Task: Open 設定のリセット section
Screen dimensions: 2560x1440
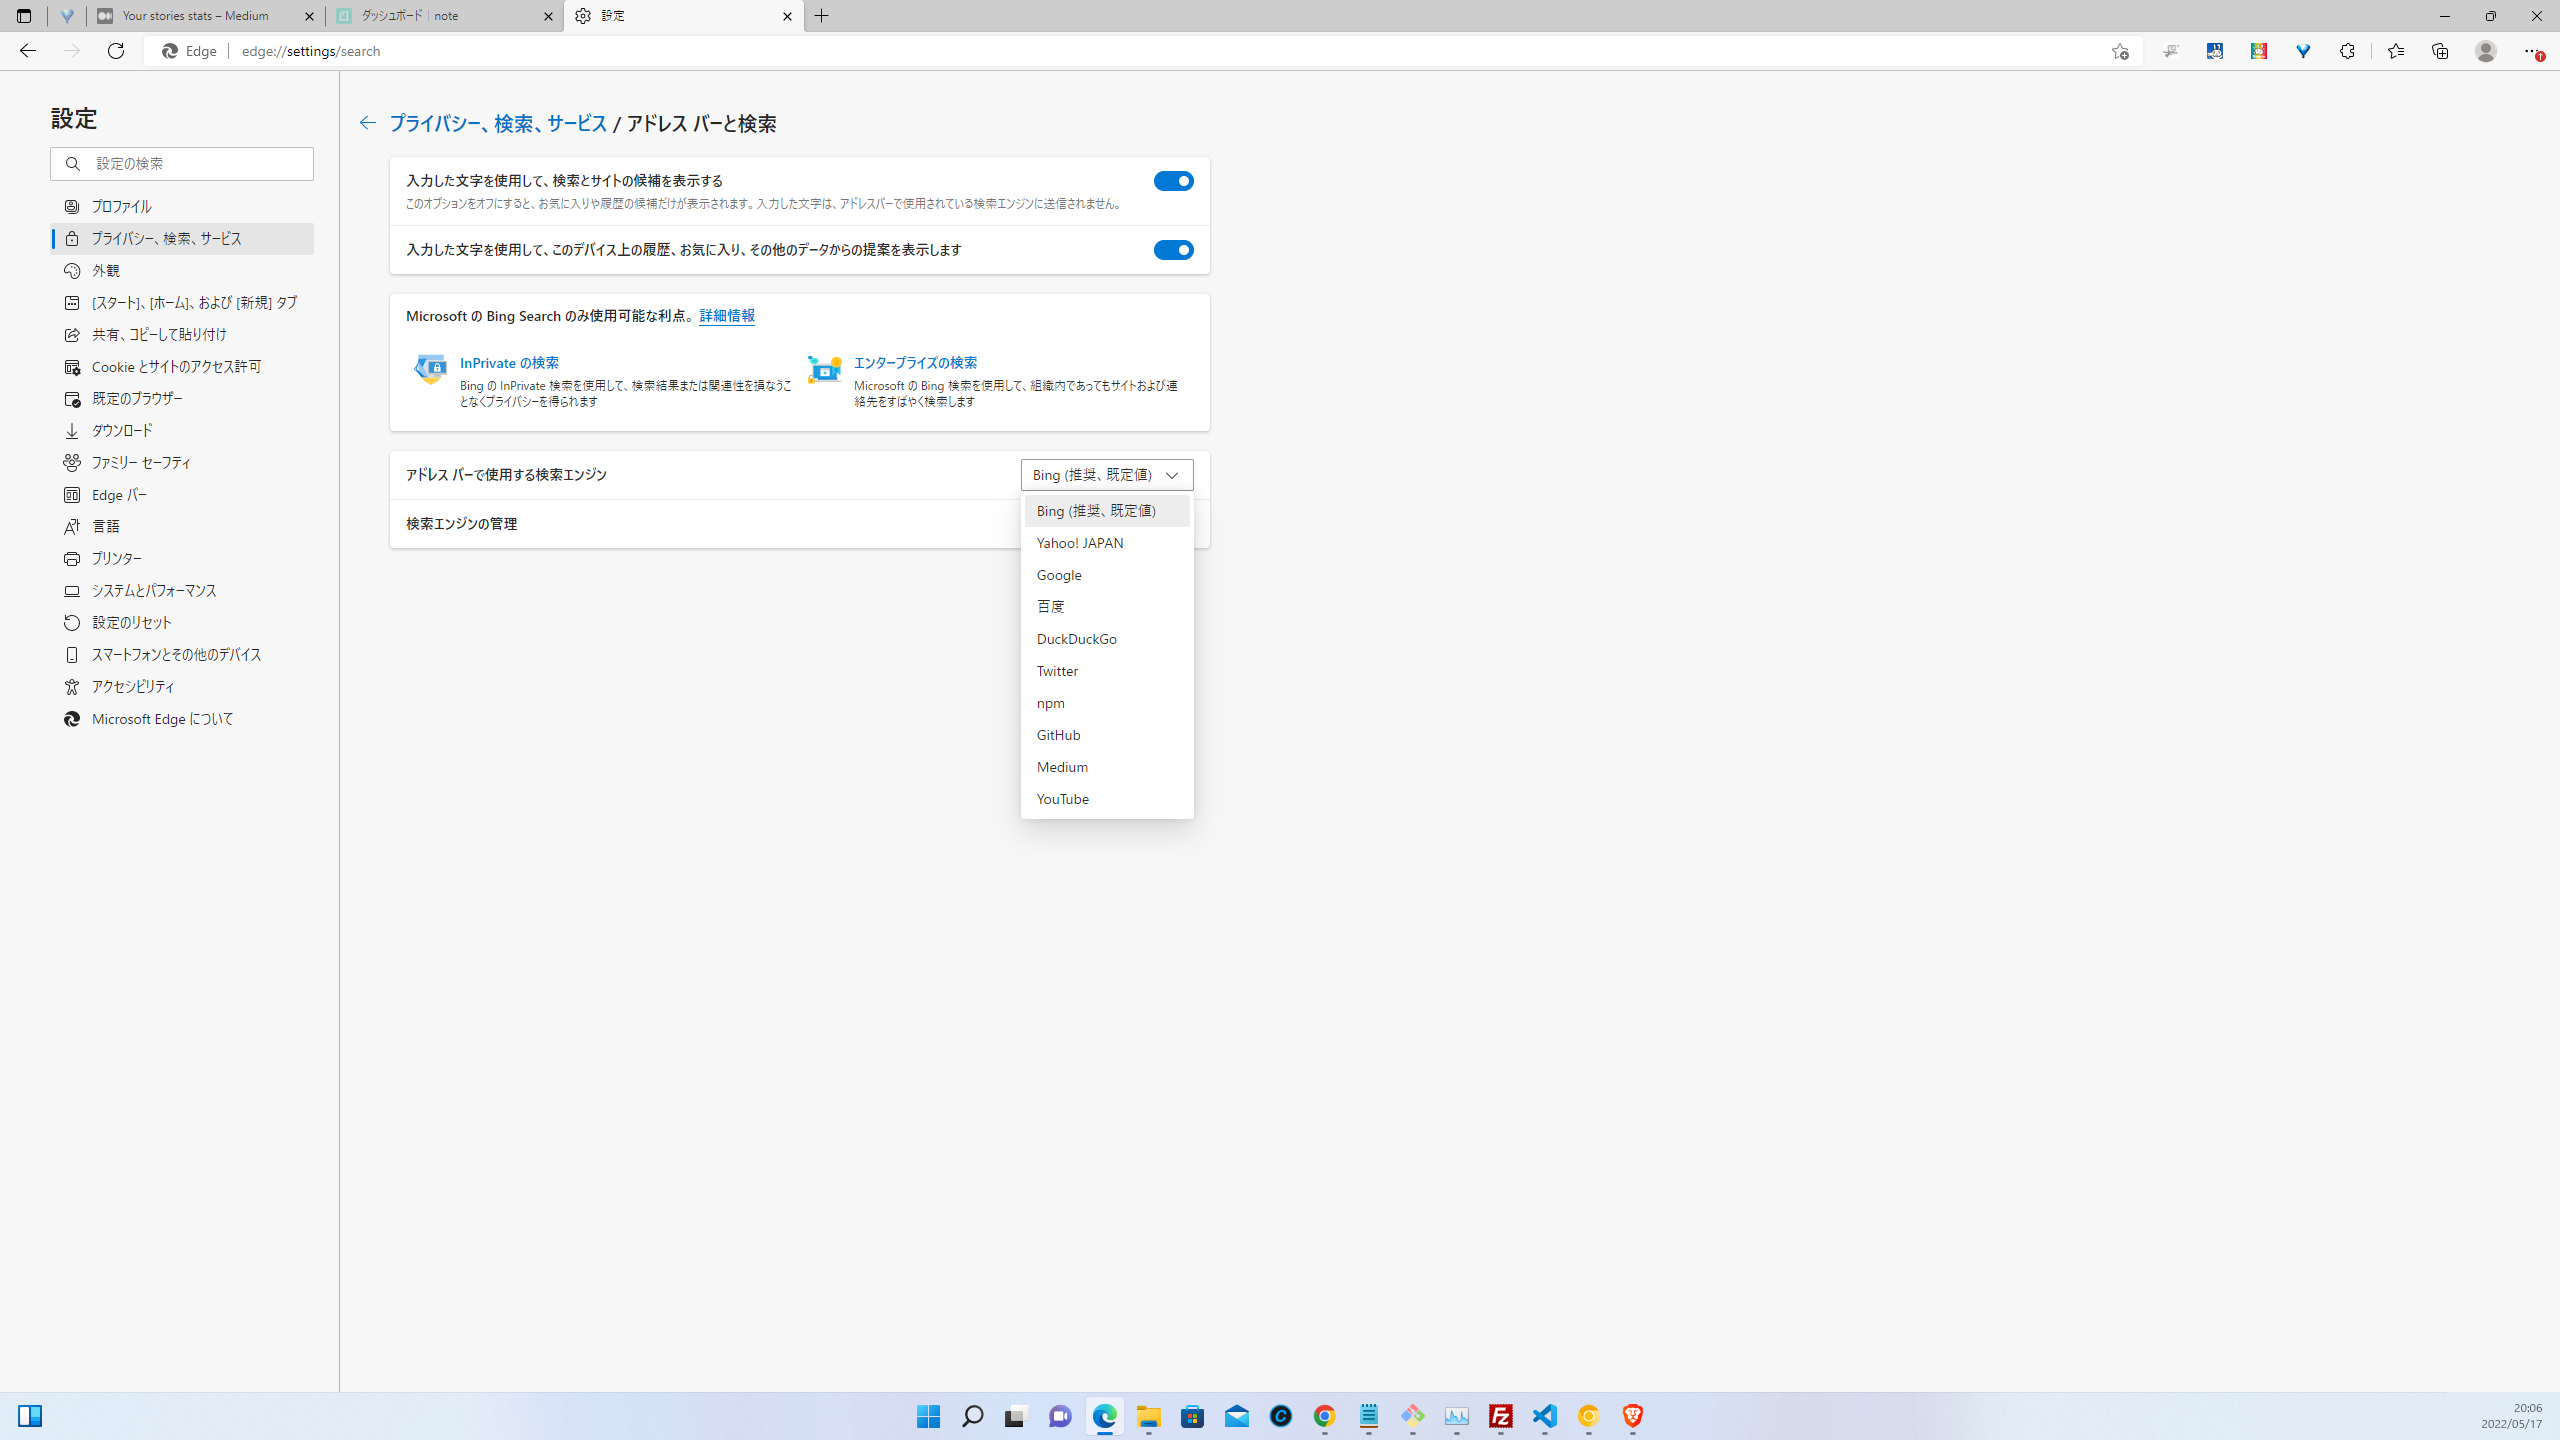Action: click(182, 622)
